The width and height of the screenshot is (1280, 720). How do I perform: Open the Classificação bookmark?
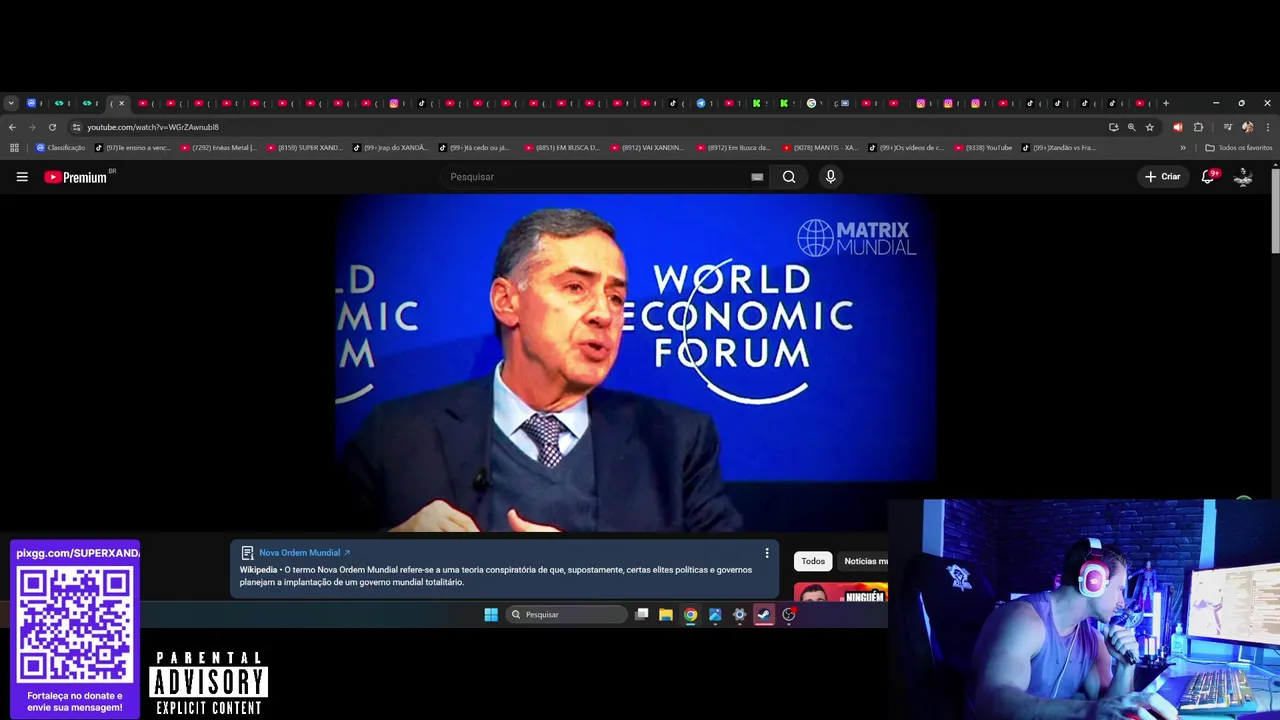click(61, 148)
